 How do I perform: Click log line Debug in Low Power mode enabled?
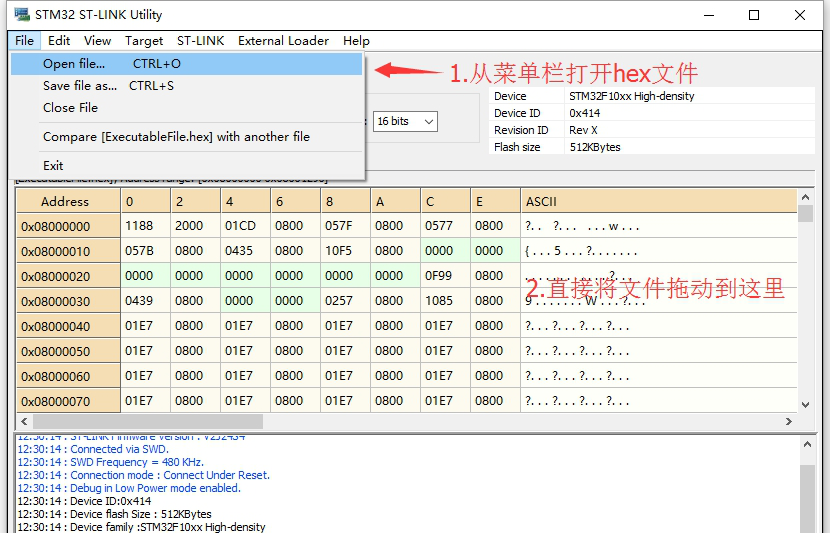129,488
